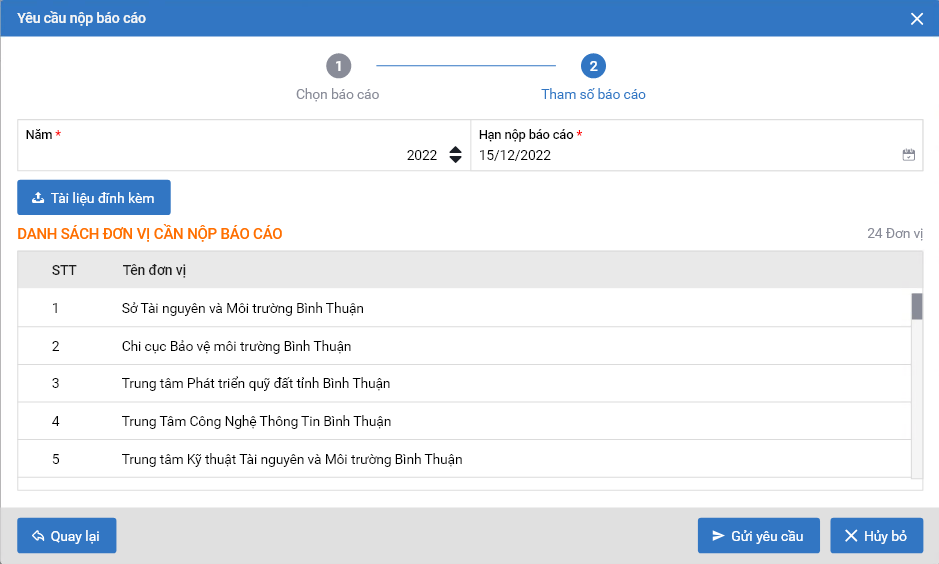Select step 2 circle Tham số báo cáo
This screenshot has width=939, height=564.
593,67
